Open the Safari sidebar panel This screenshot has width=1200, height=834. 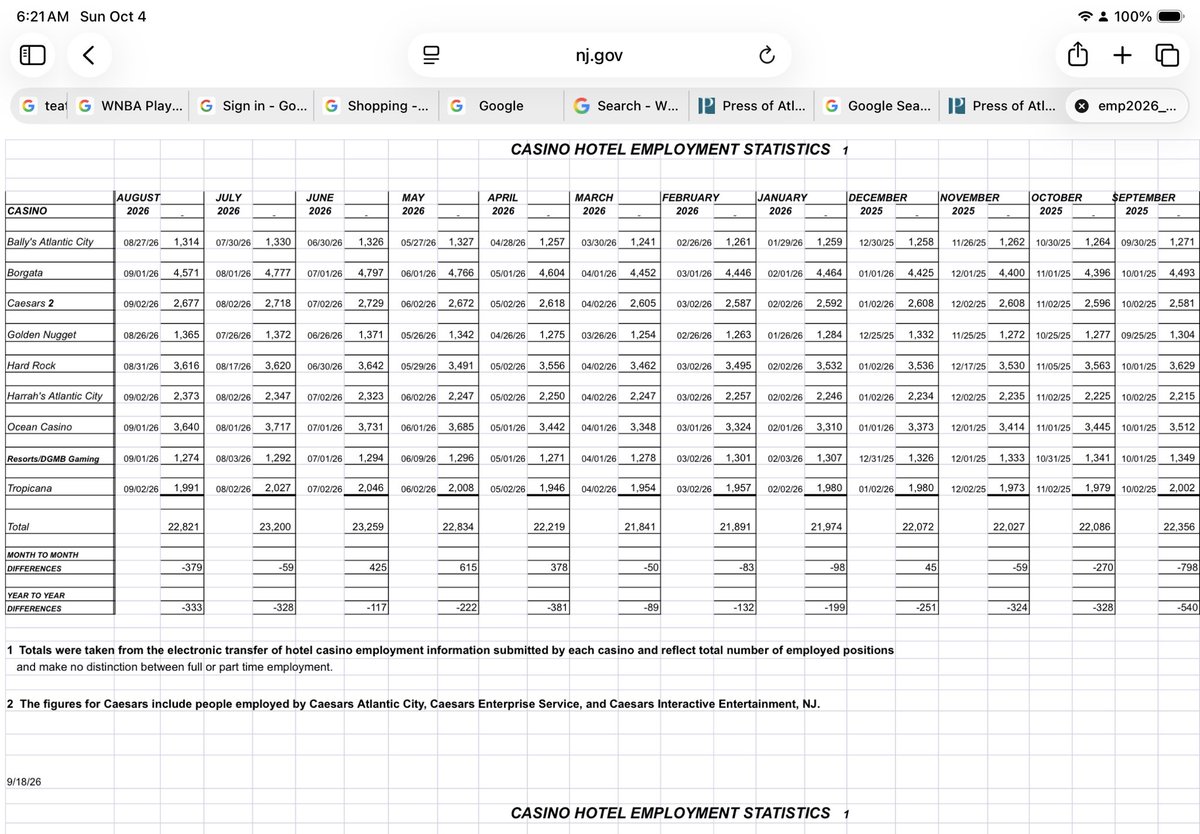pyautogui.click(x=33, y=55)
